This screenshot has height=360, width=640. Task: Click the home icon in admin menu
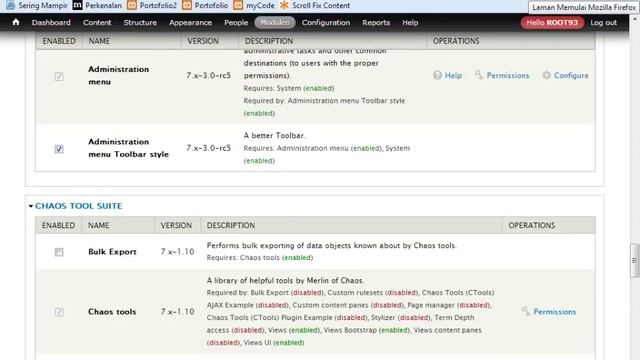pyautogui.click(x=16, y=22)
